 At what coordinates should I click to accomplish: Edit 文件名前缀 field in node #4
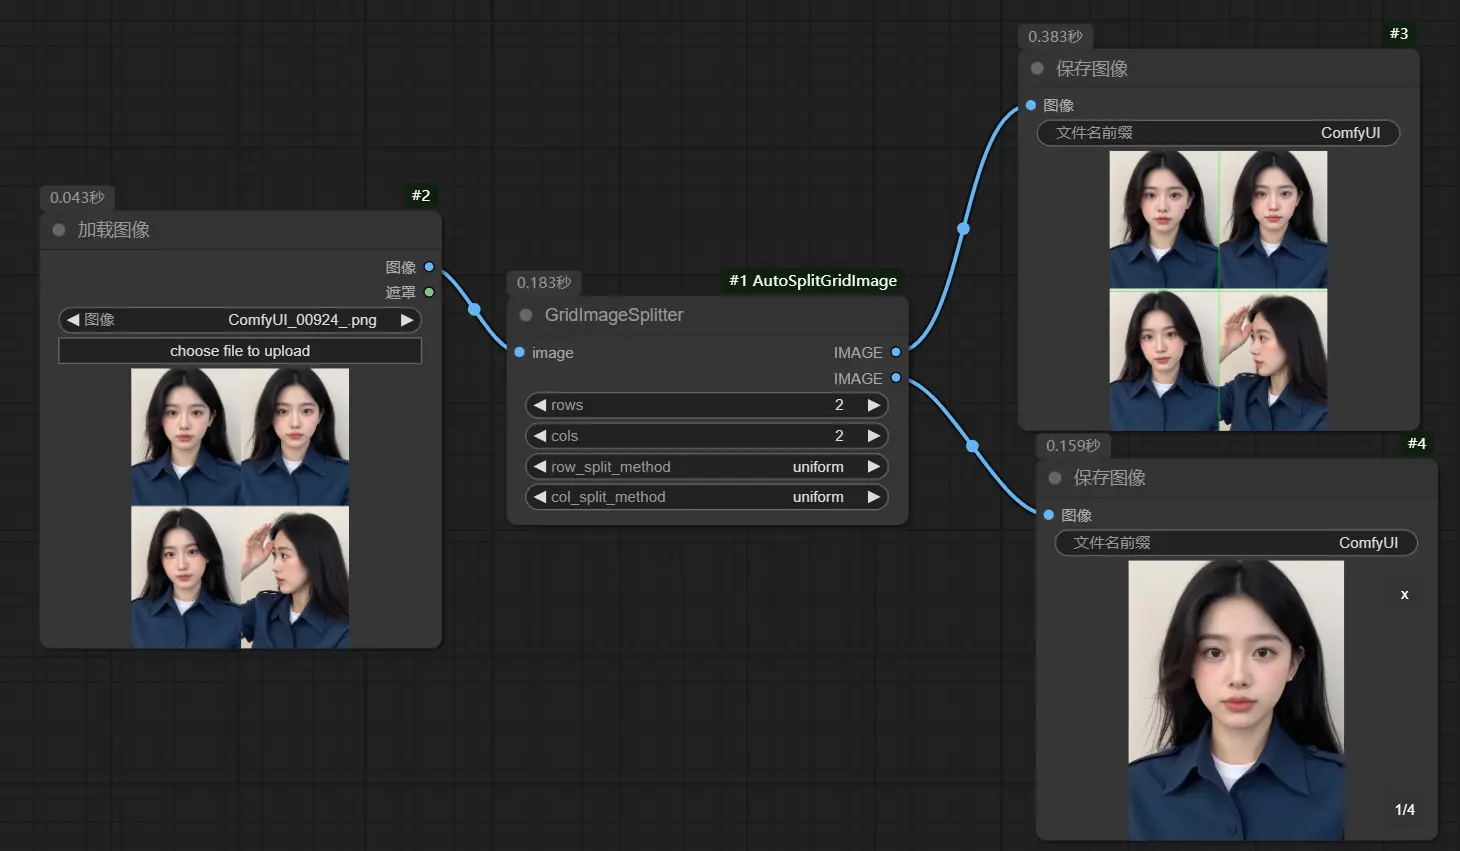point(1236,543)
